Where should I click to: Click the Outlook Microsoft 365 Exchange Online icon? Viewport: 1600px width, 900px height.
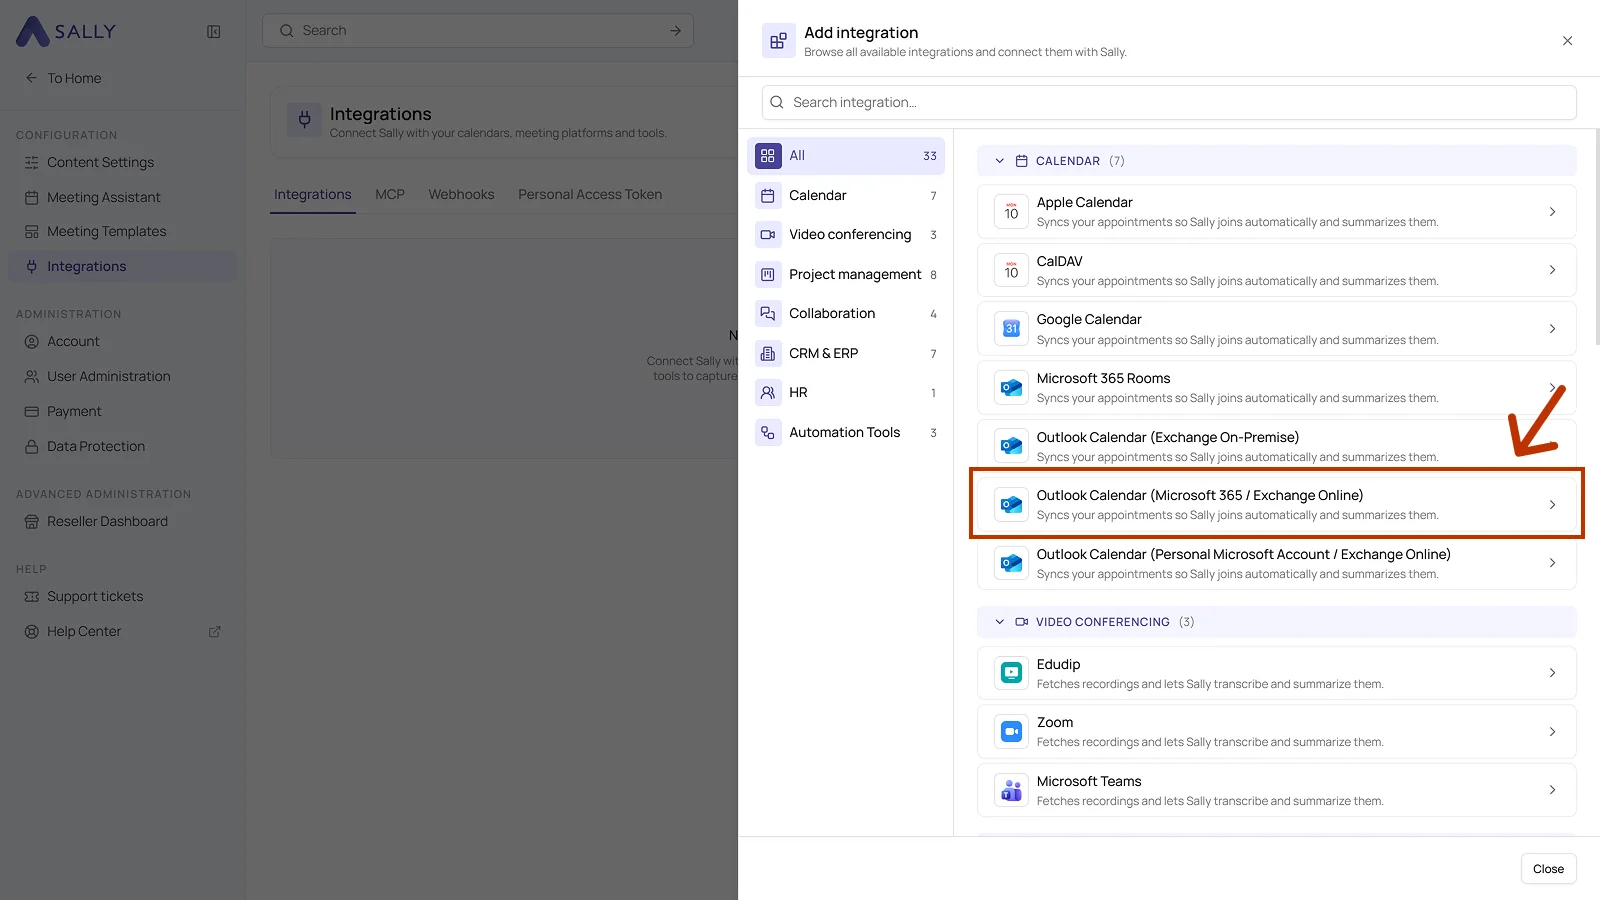1011,504
